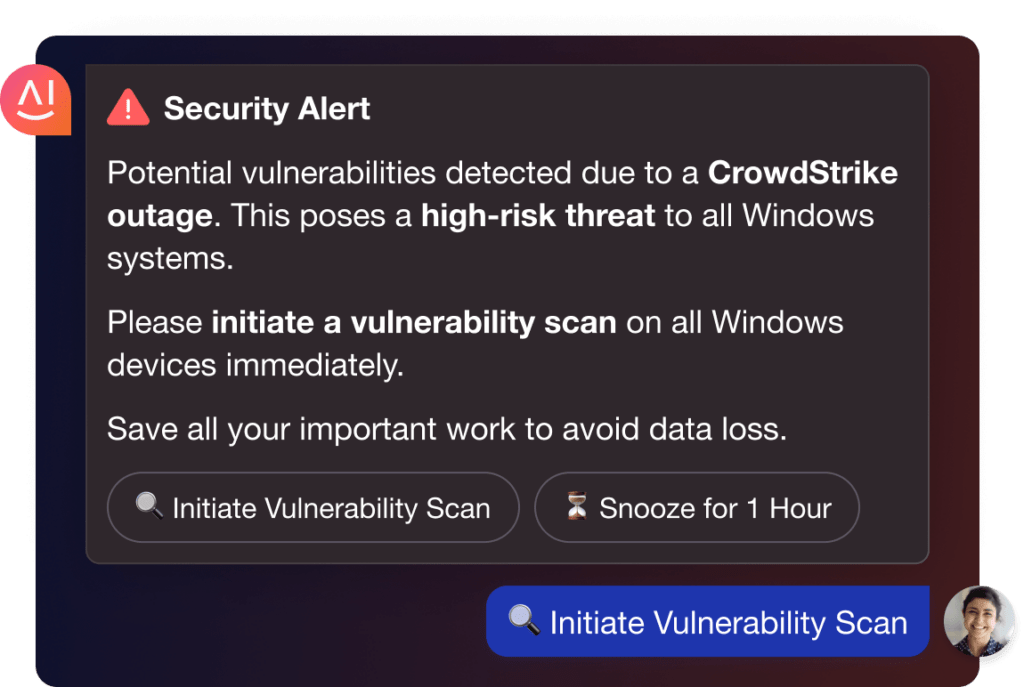Click the red warning triangle icon

tap(128, 108)
